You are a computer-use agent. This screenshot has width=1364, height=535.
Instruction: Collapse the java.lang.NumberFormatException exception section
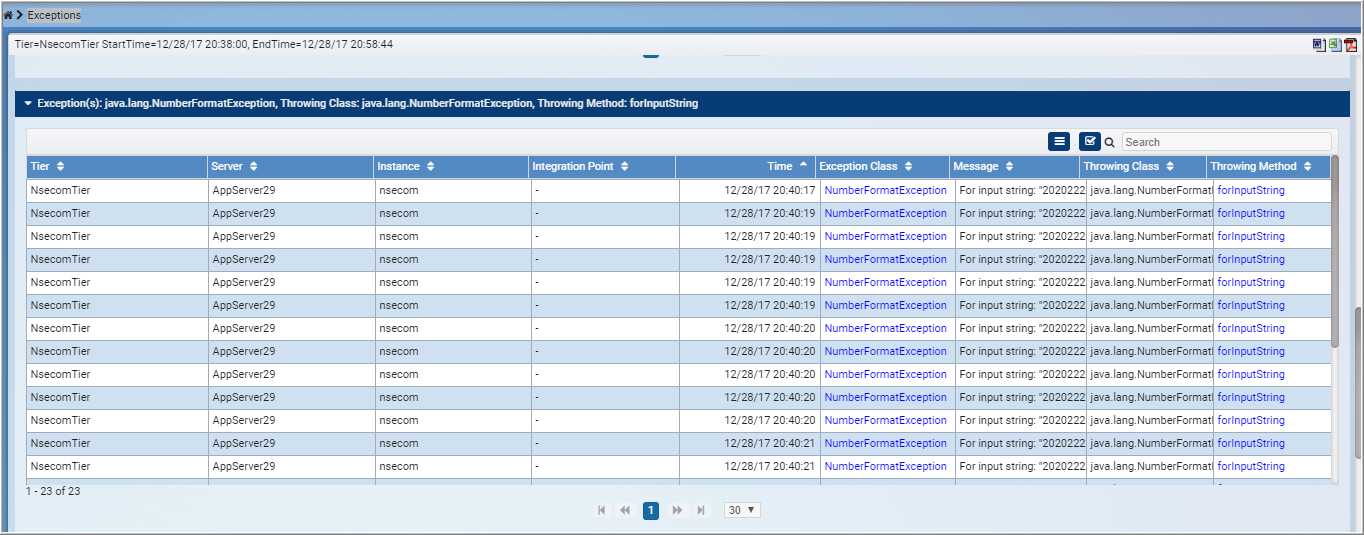click(29, 103)
